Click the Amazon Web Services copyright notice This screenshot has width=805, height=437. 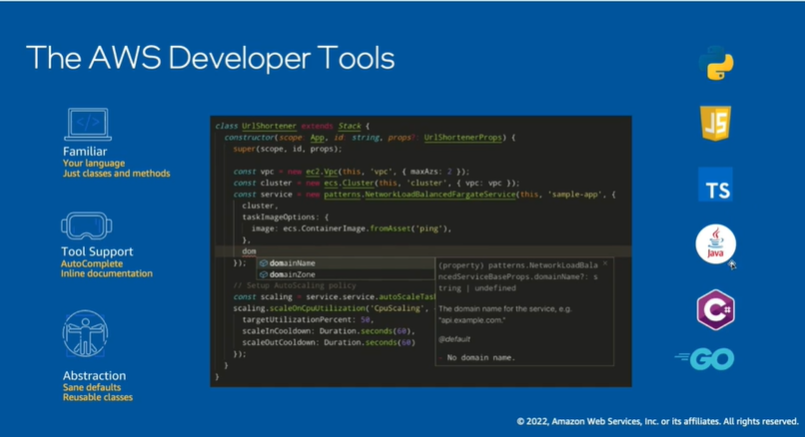(657, 422)
